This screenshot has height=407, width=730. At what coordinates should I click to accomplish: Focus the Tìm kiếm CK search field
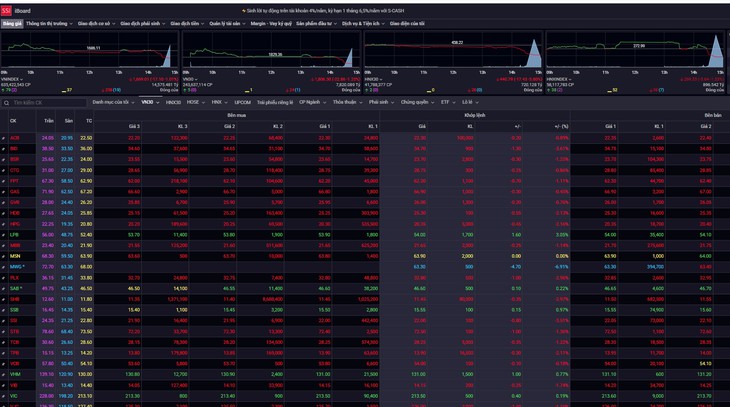[49, 102]
